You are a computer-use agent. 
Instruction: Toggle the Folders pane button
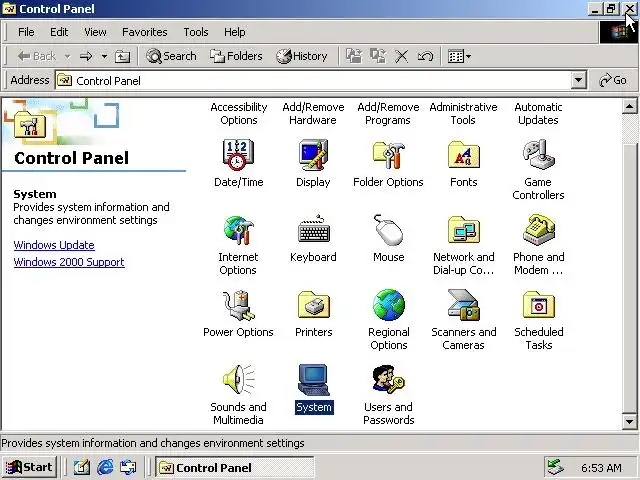tap(236, 56)
